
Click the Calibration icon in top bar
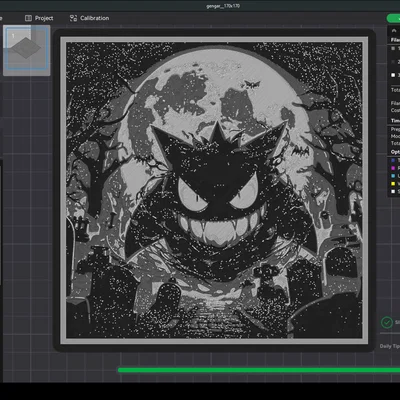coord(73,18)
